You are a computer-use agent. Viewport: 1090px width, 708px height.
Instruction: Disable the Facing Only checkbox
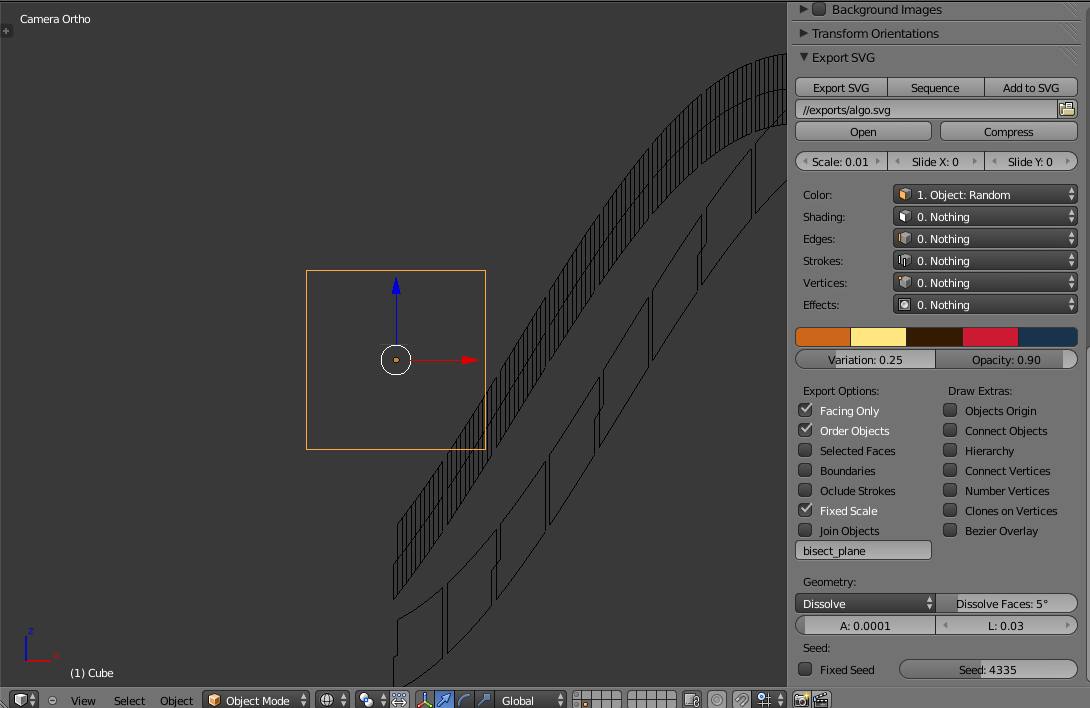point(805,410)
